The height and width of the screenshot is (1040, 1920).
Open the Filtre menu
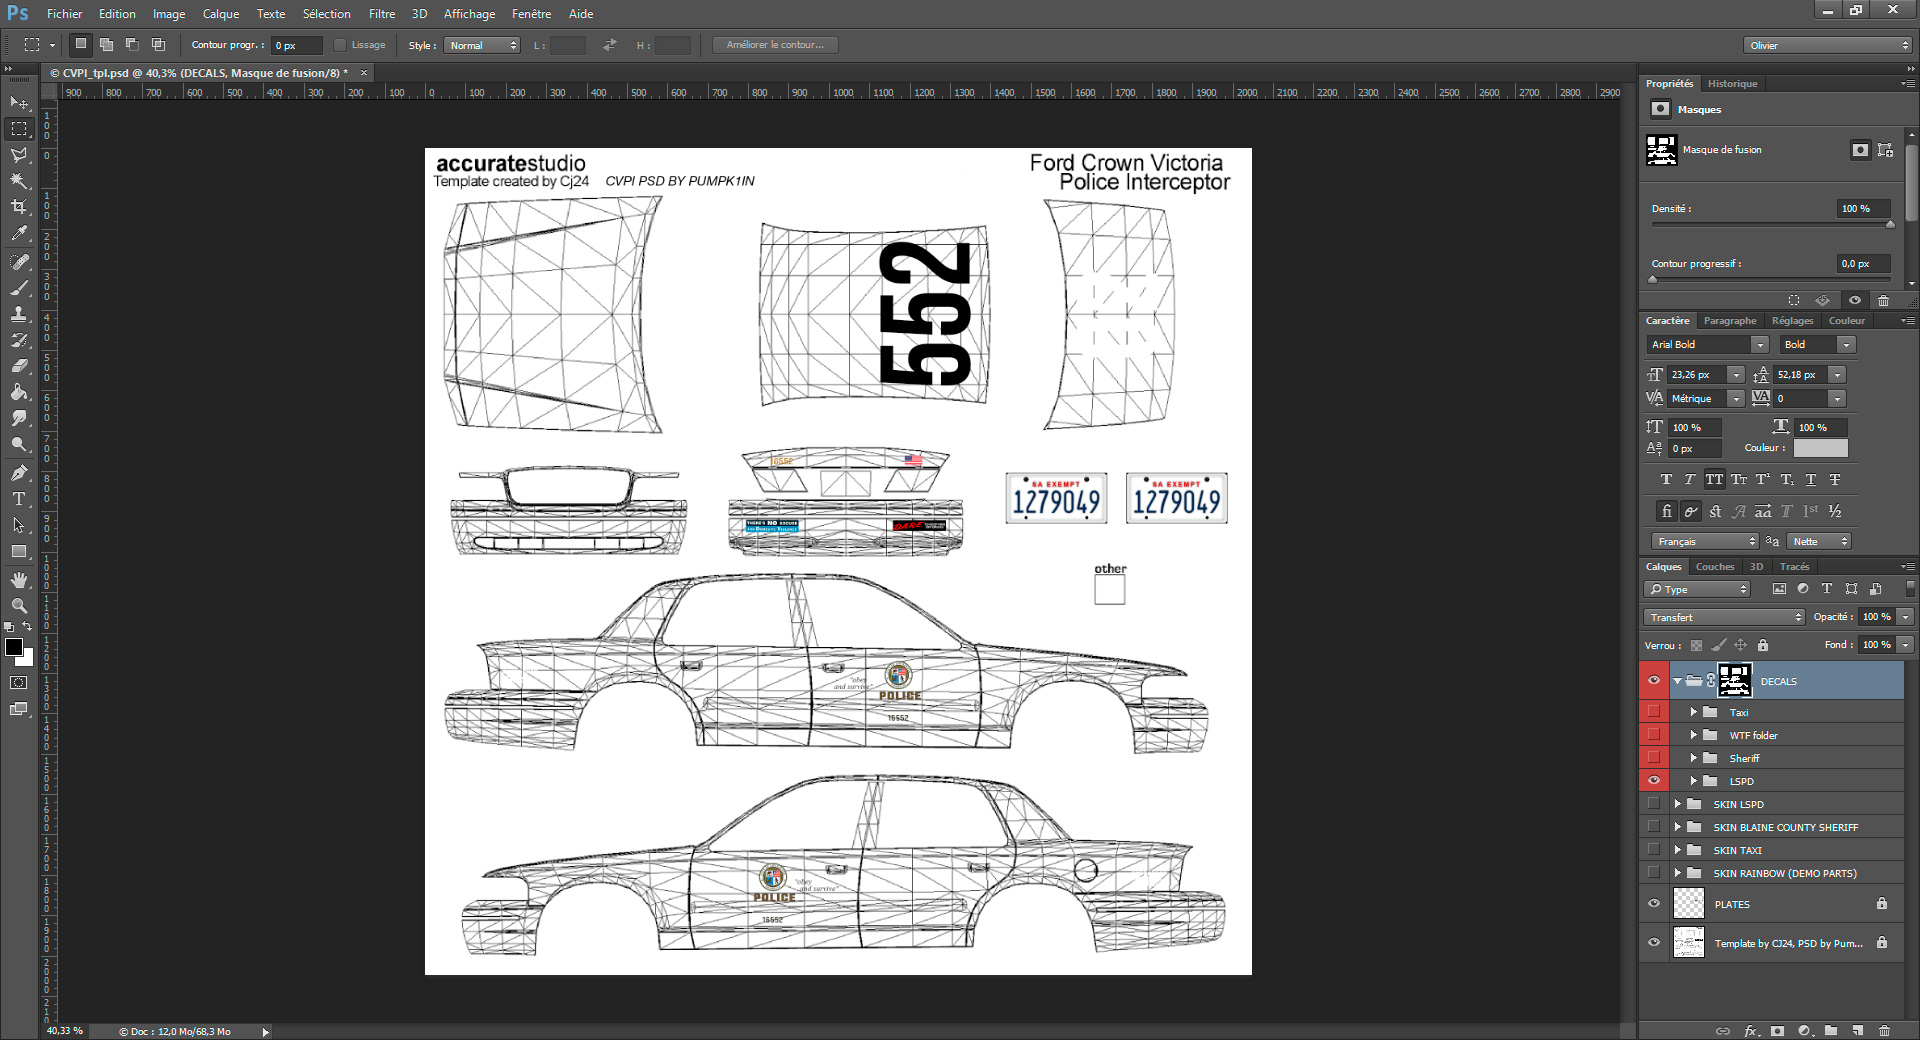[x=381, y=14]
